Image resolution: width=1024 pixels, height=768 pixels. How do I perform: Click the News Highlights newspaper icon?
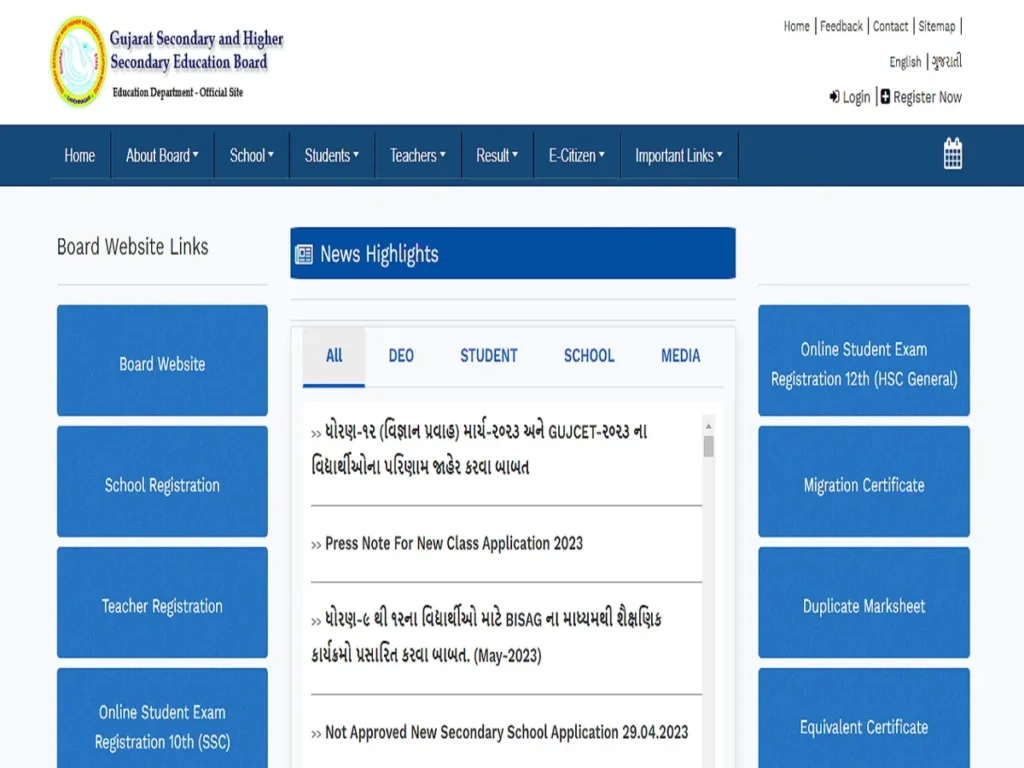click(x=304, y=254)
